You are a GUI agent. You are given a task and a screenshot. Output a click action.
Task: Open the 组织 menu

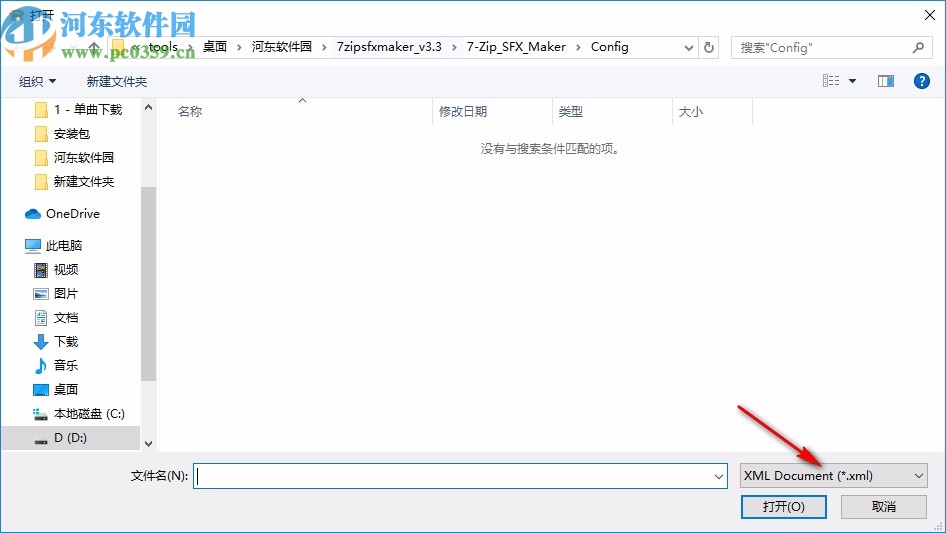[37, 81]
